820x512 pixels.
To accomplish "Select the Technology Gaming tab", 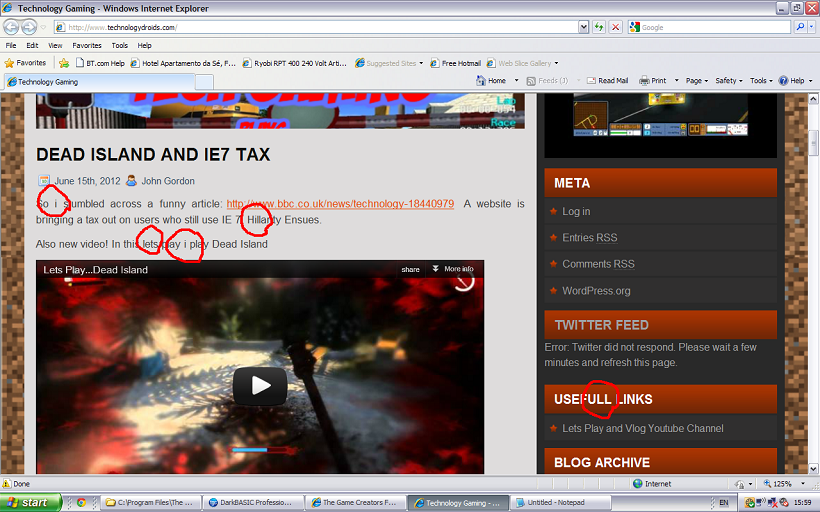I will coord(99,82).
